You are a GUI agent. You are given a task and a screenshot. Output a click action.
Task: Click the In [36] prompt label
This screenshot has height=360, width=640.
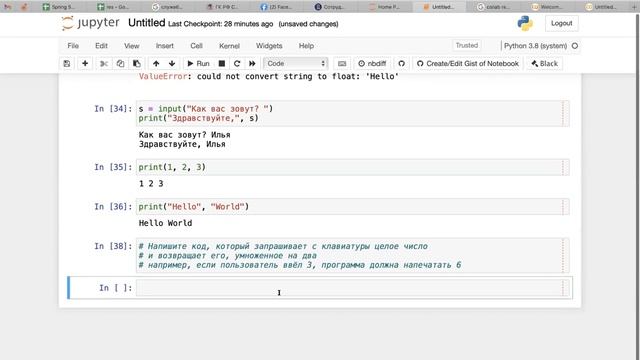pyautogui.click(x=113, y=207)
